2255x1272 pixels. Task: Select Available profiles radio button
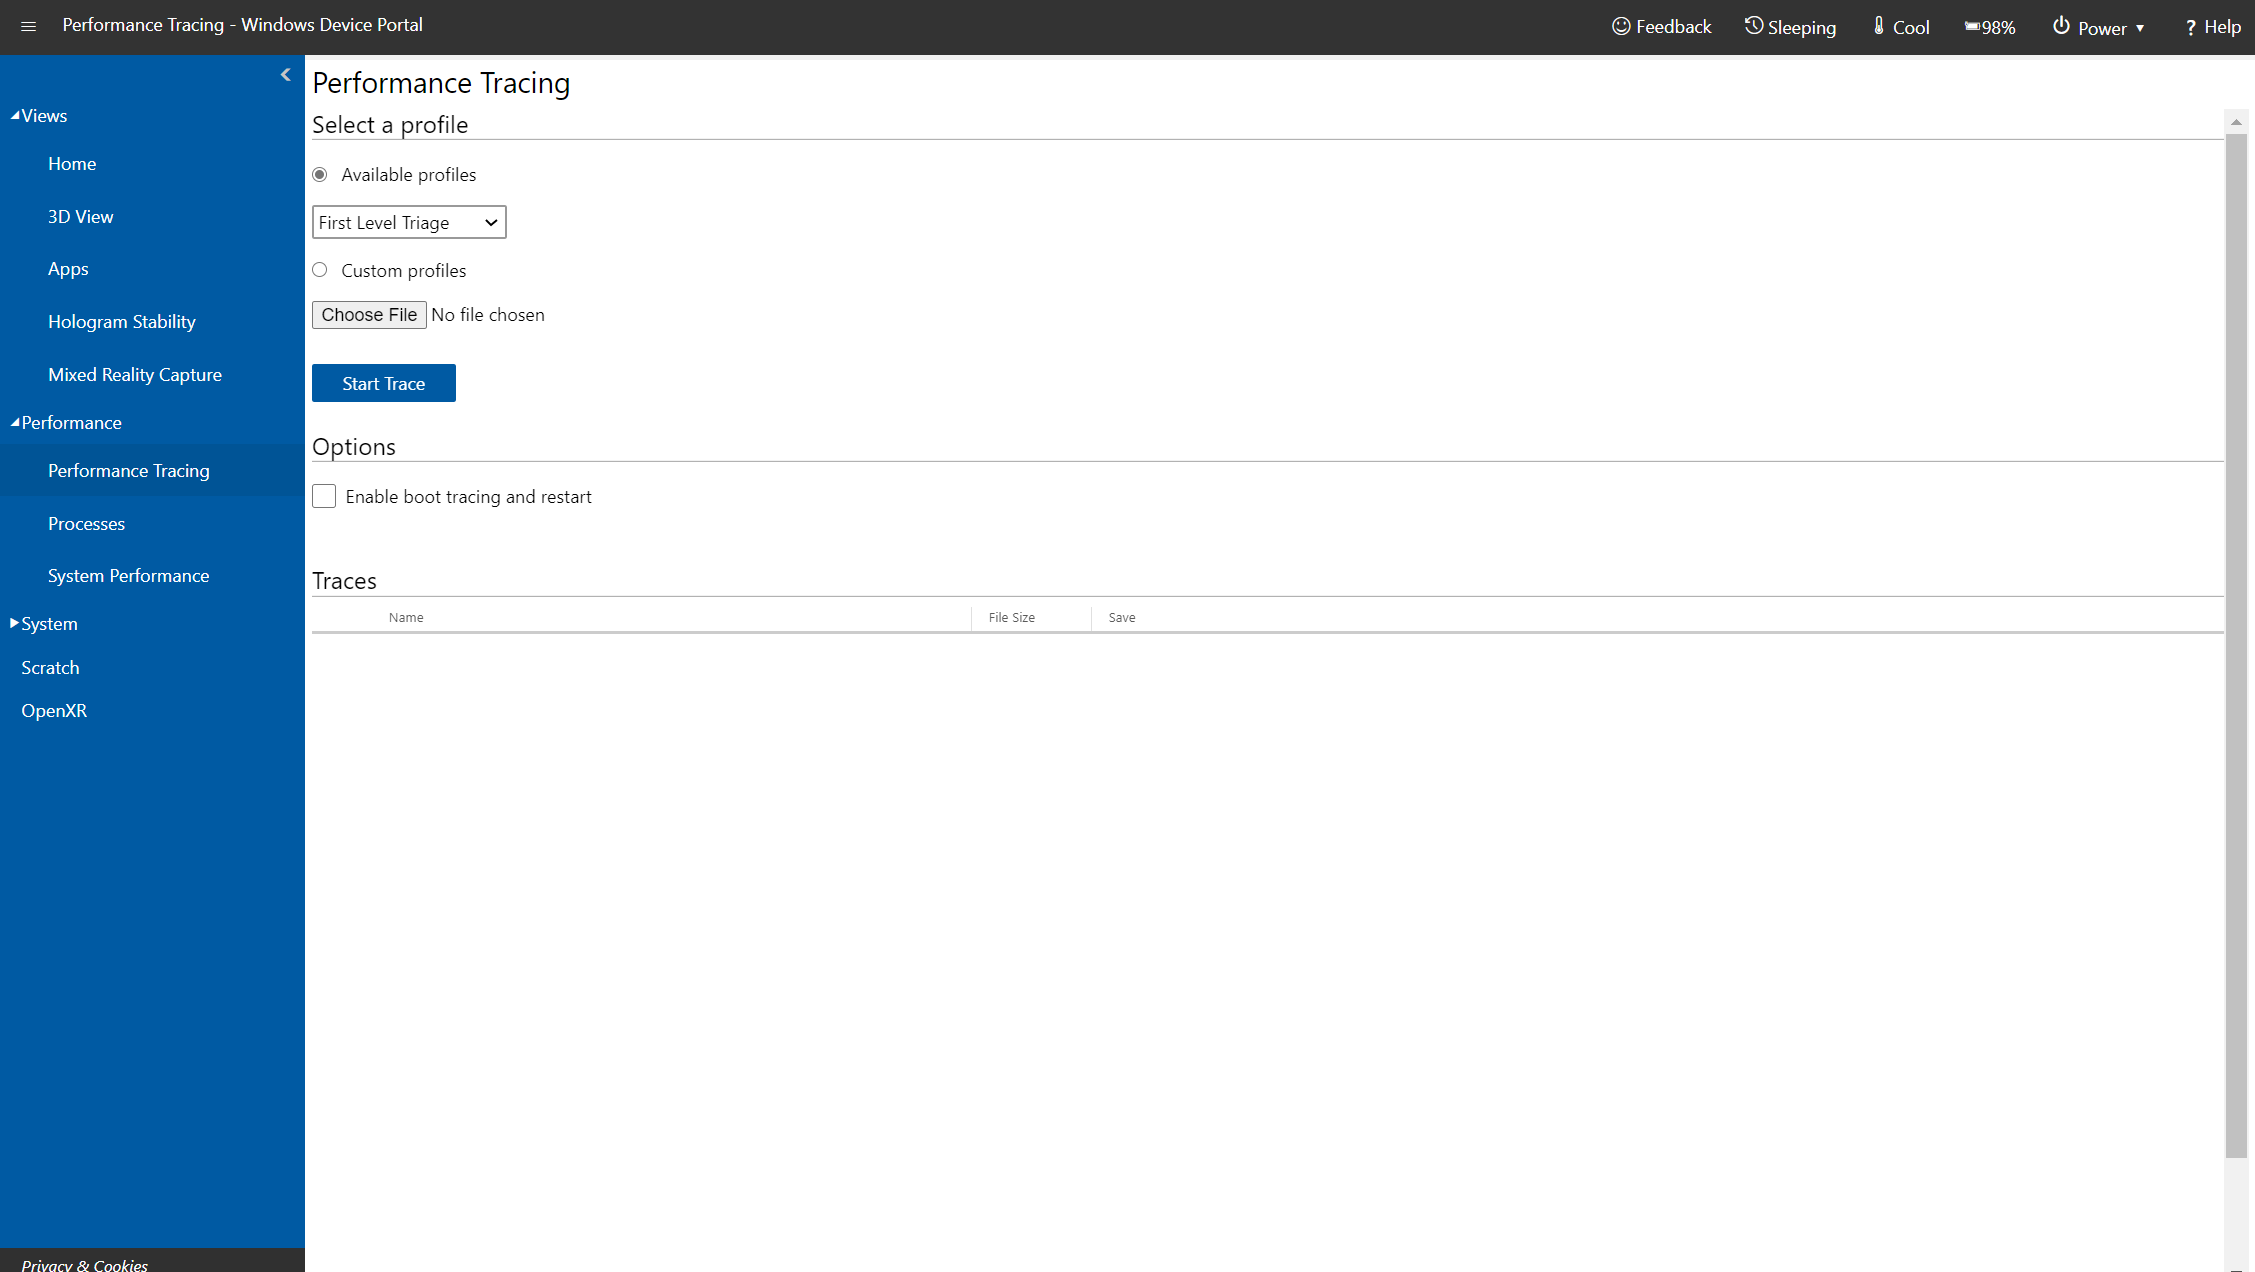point(321,174)
